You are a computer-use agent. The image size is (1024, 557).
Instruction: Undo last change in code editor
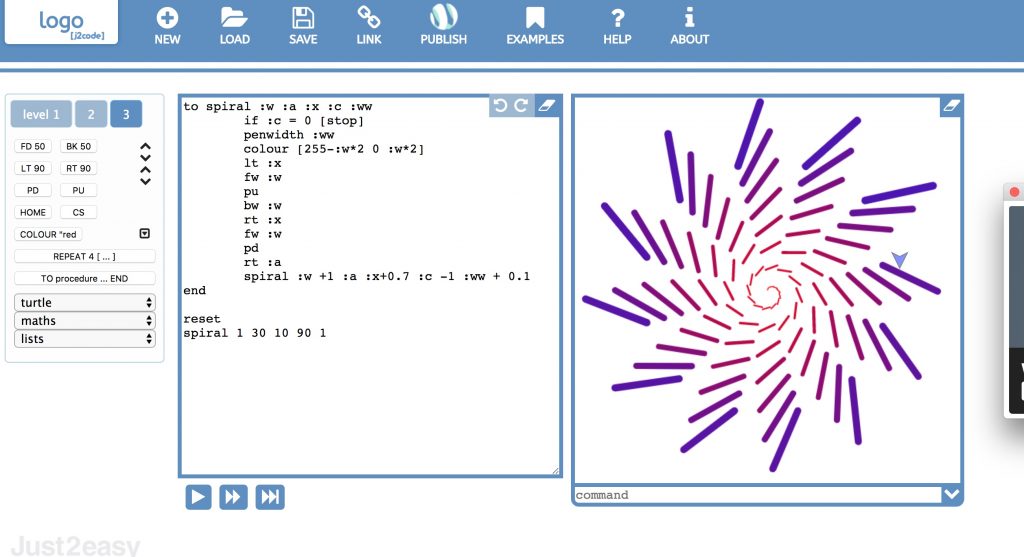pyautogui.click(x=500, y=106)
